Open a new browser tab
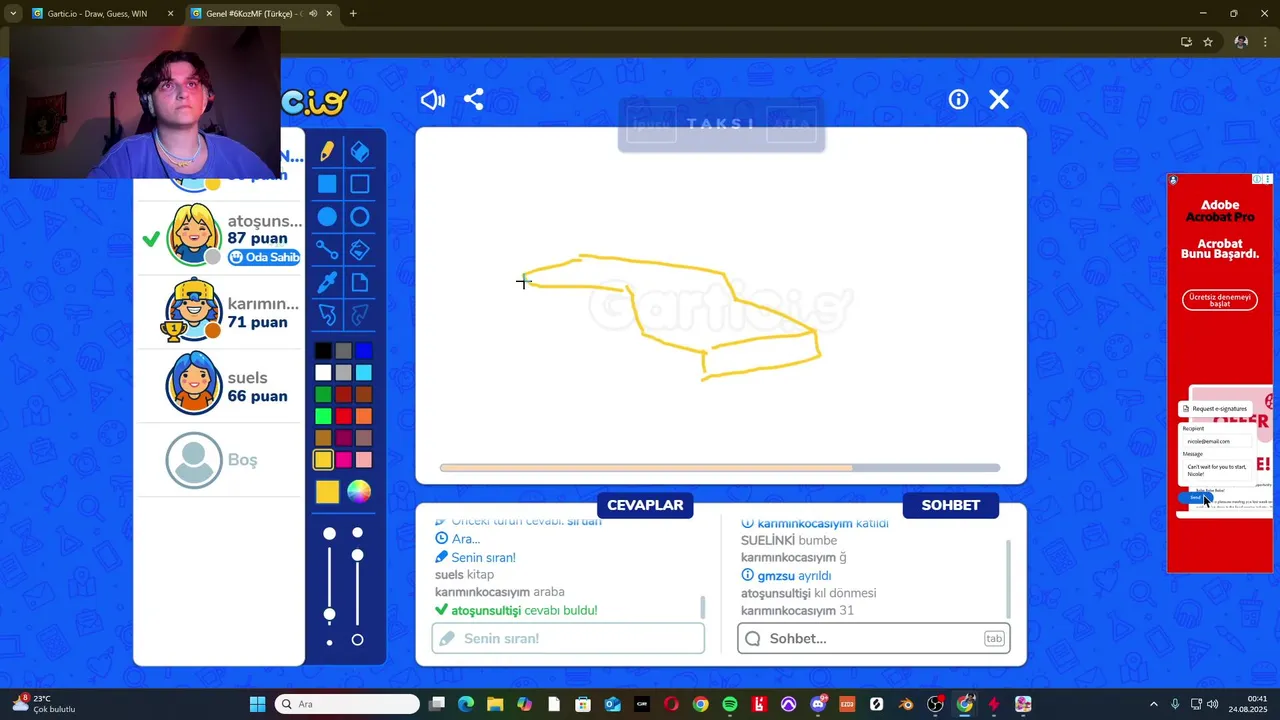The width and height of the screenshot is (1280, 720). coord(353,14)
